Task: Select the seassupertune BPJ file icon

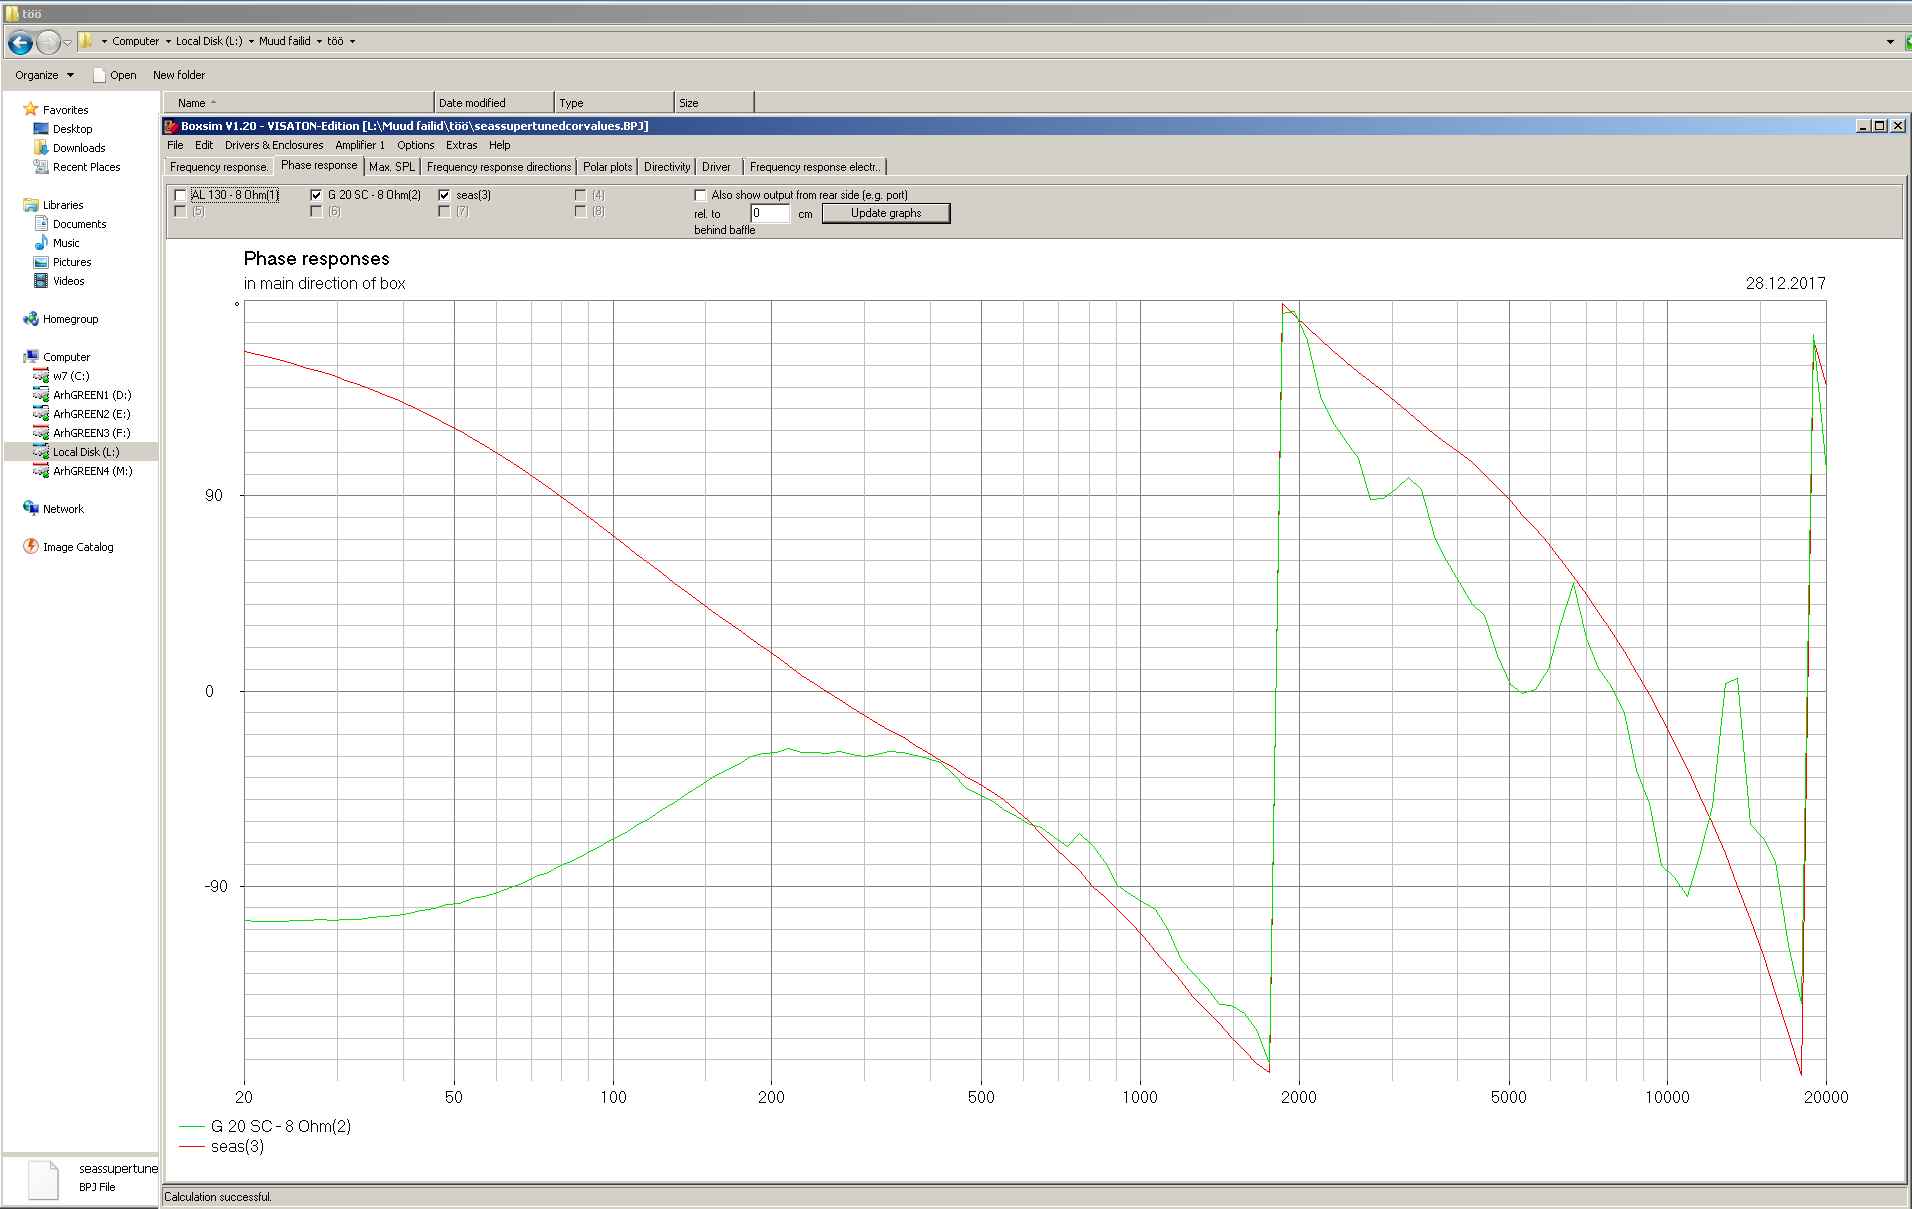Action: (x=43, y=1180)
